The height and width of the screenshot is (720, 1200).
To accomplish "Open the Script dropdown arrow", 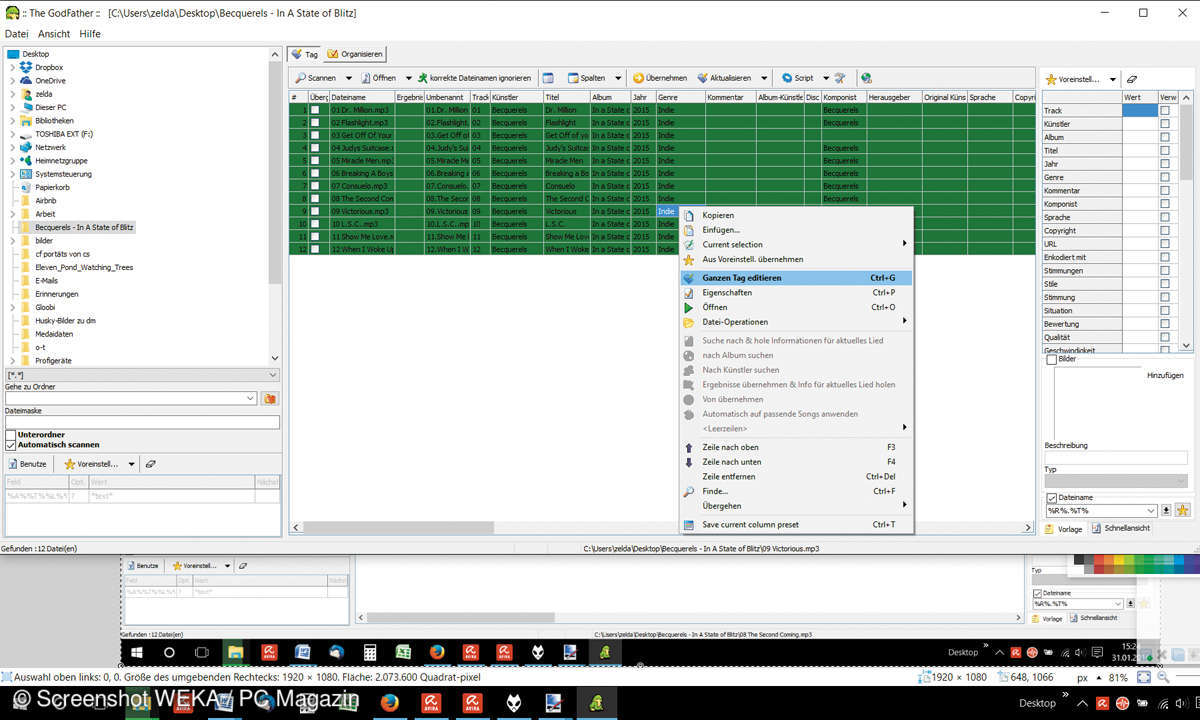I will tap(824, 78).
